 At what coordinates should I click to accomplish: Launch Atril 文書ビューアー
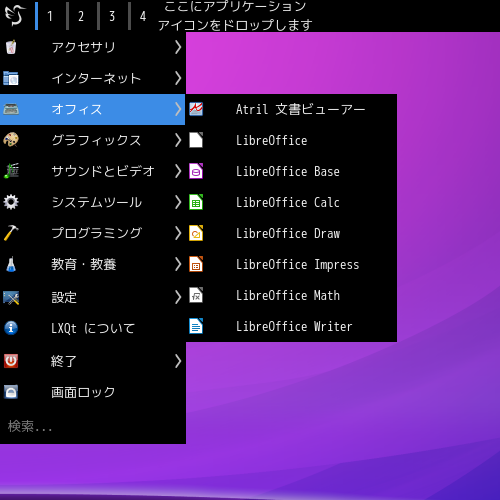[x=291, y=109]
